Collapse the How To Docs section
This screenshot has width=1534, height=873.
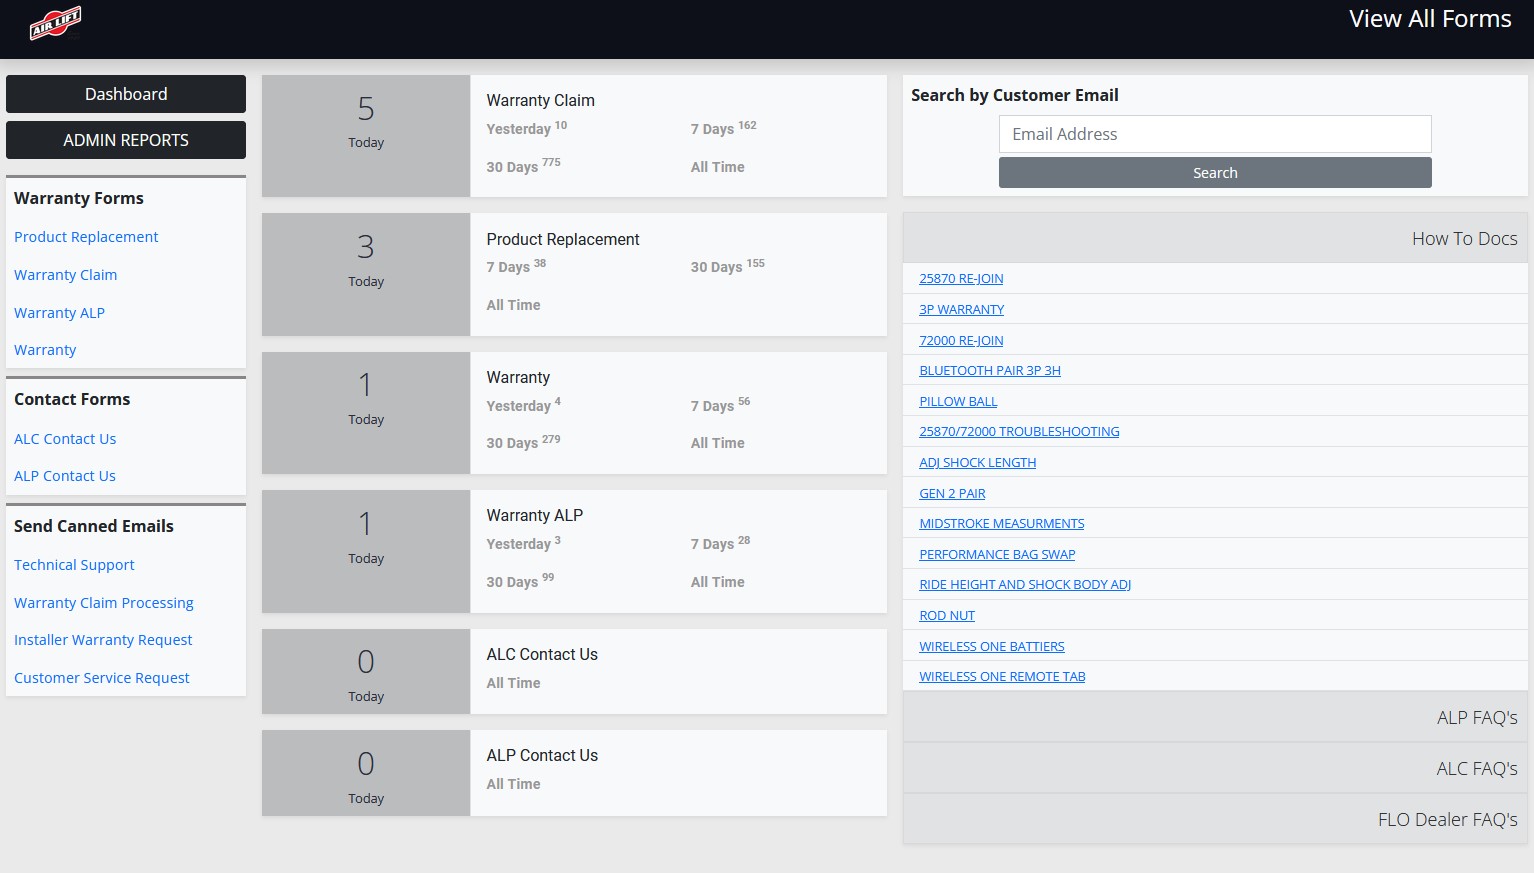[x=1215, y=238]
